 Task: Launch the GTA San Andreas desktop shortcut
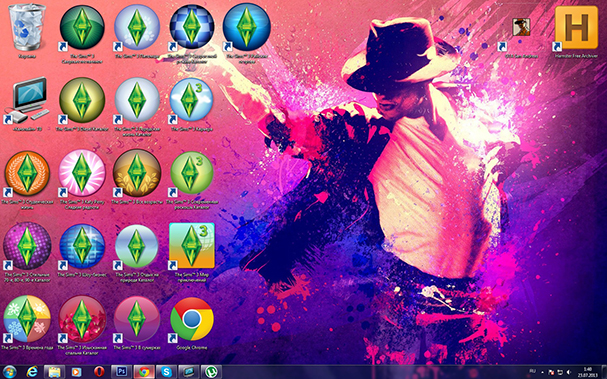[x=521, y=27]
